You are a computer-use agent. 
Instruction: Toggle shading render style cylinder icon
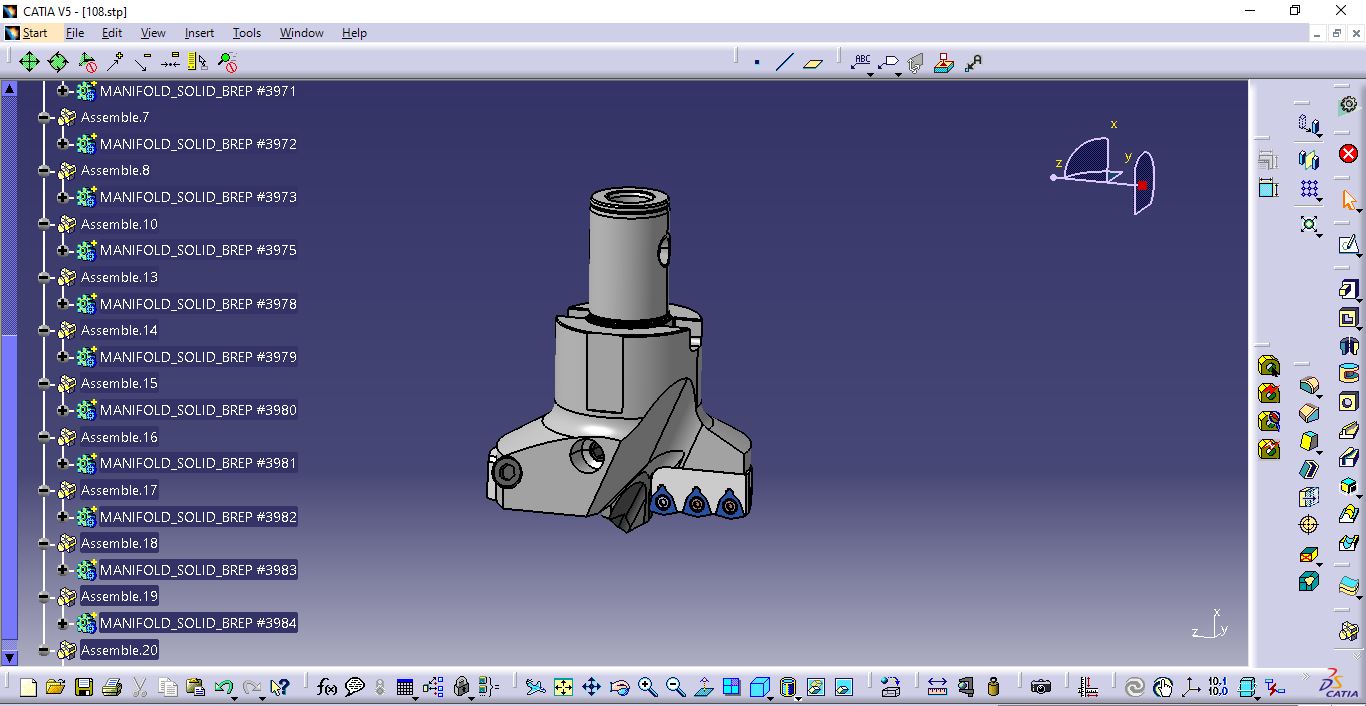pos(787,687)
